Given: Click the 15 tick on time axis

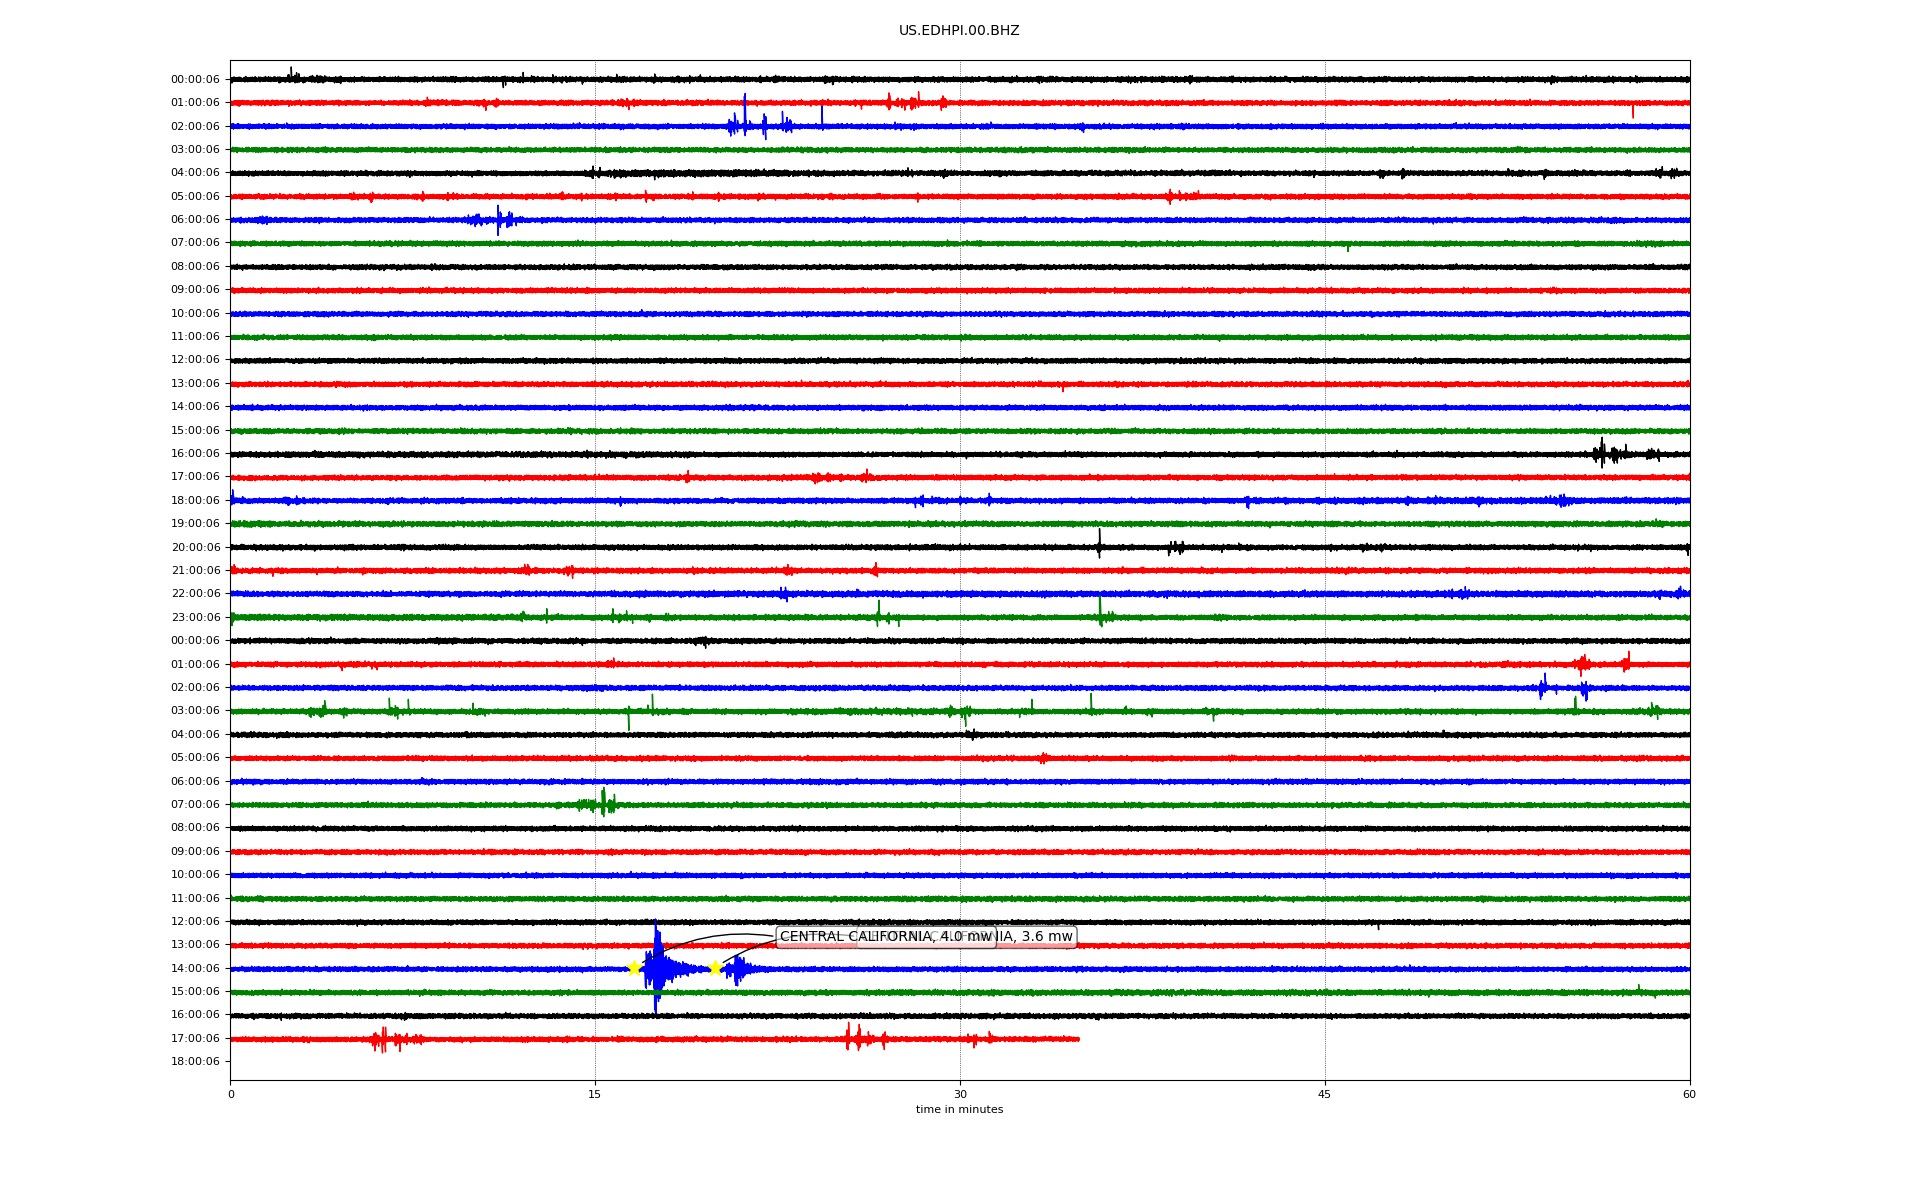Looking at the screenshot, I should click(595, 1094).
